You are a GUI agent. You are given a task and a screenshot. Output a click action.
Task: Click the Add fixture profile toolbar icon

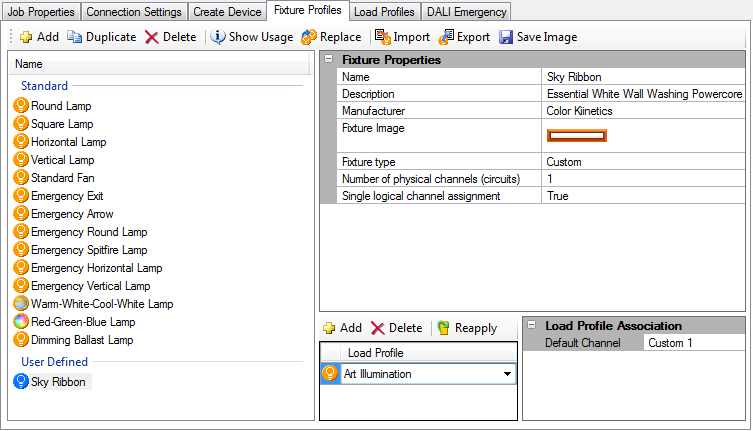[26, 37]
